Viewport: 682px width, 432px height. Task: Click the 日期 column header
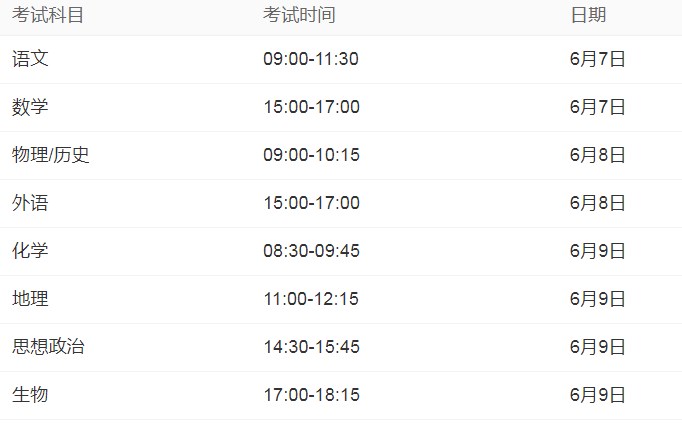588,15
